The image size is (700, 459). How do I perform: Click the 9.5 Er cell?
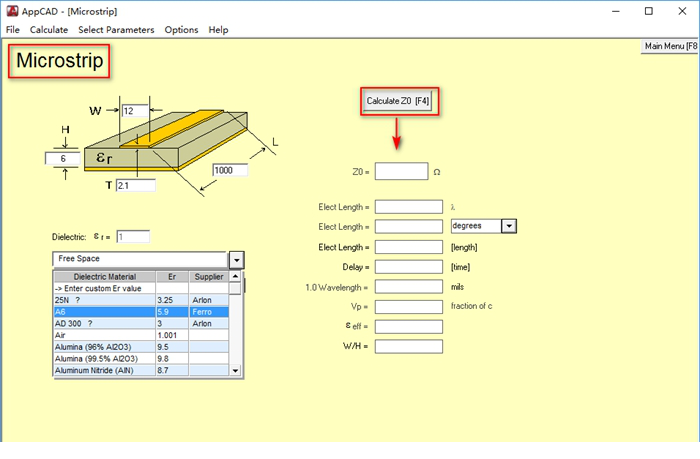coord(172,347)
